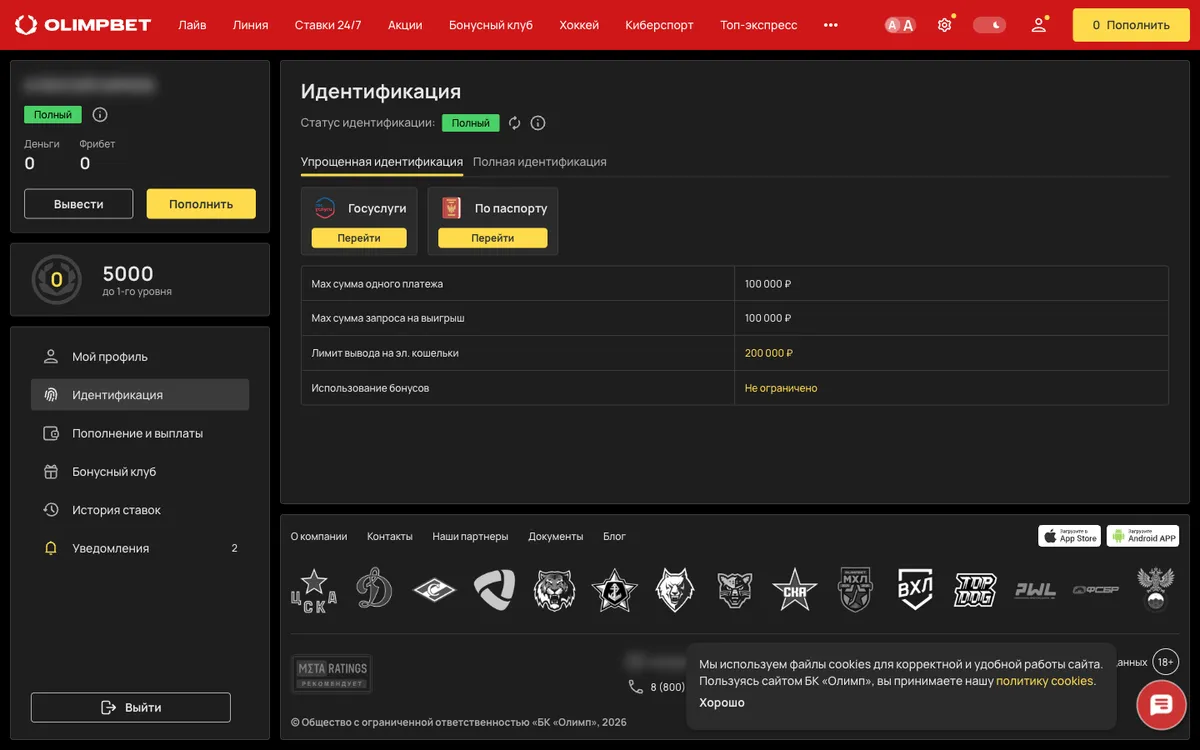Click the ВХЛ league logo
1200x750 pixels.
(x=915, y=590)
